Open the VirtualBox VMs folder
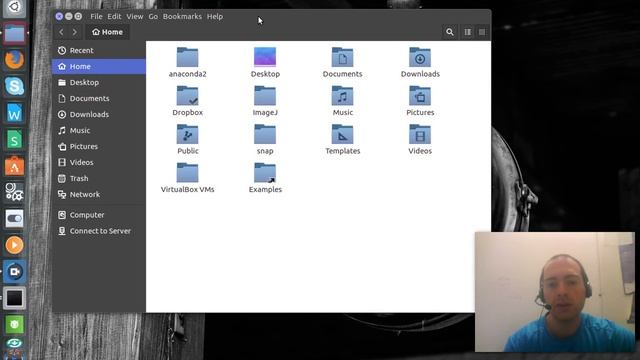 click(x=187, y=173)
